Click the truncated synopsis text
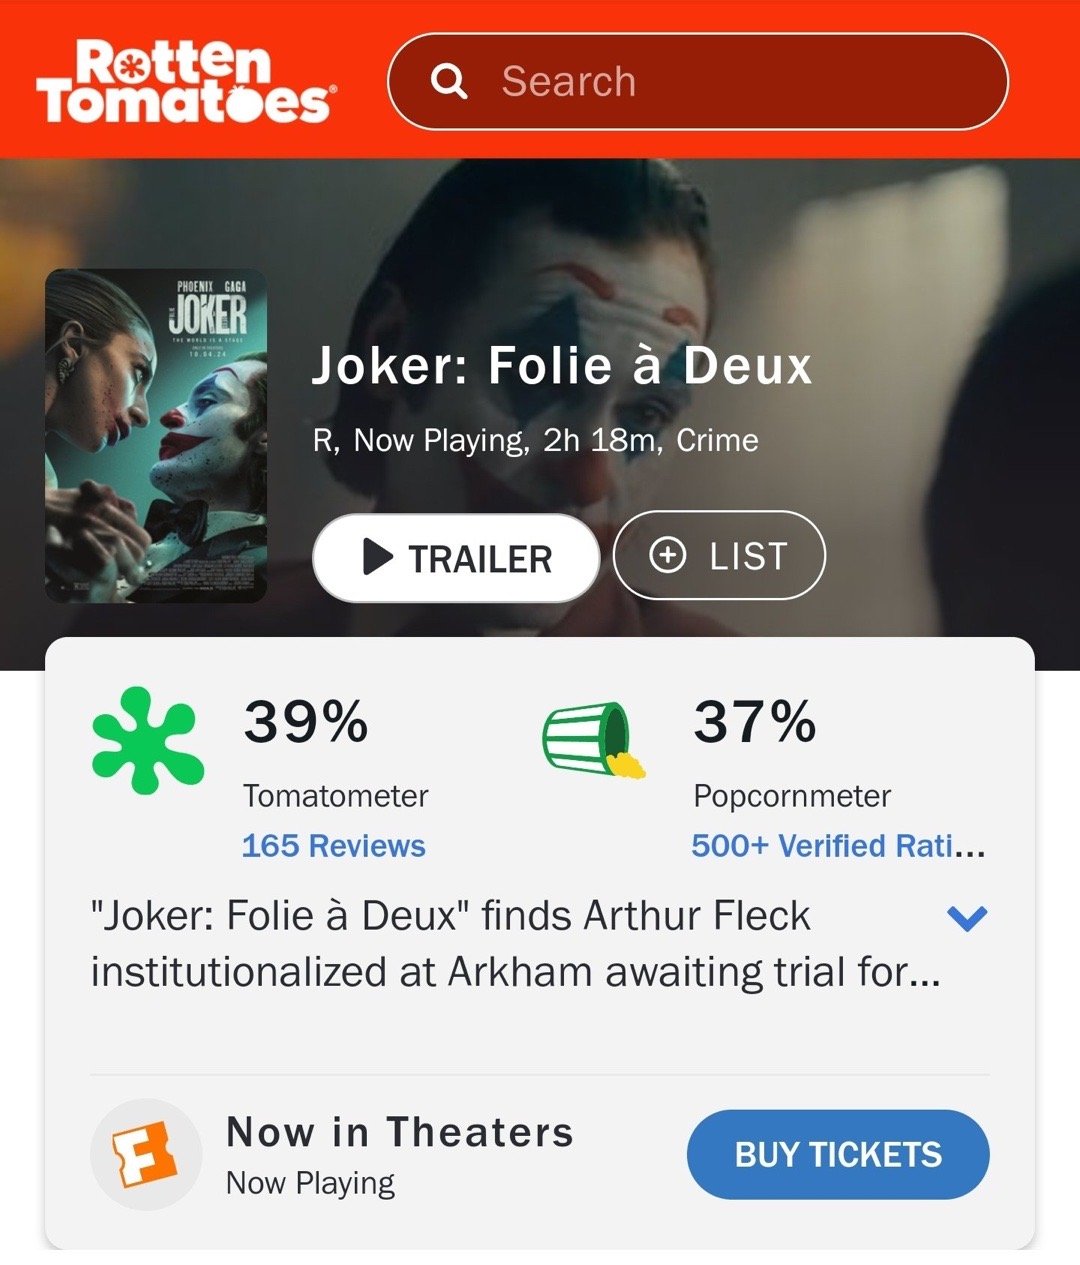The height and width of the screenshot is (1265, 1080). click(515, 944)
